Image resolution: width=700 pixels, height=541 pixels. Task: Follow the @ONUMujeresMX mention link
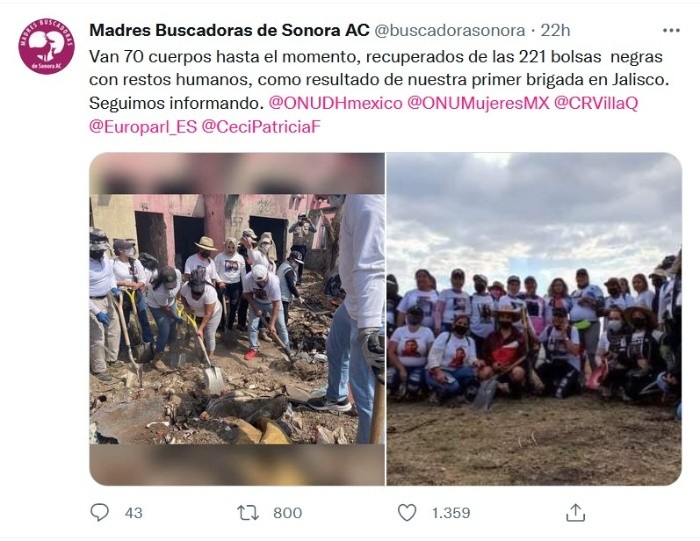(478, 103)
